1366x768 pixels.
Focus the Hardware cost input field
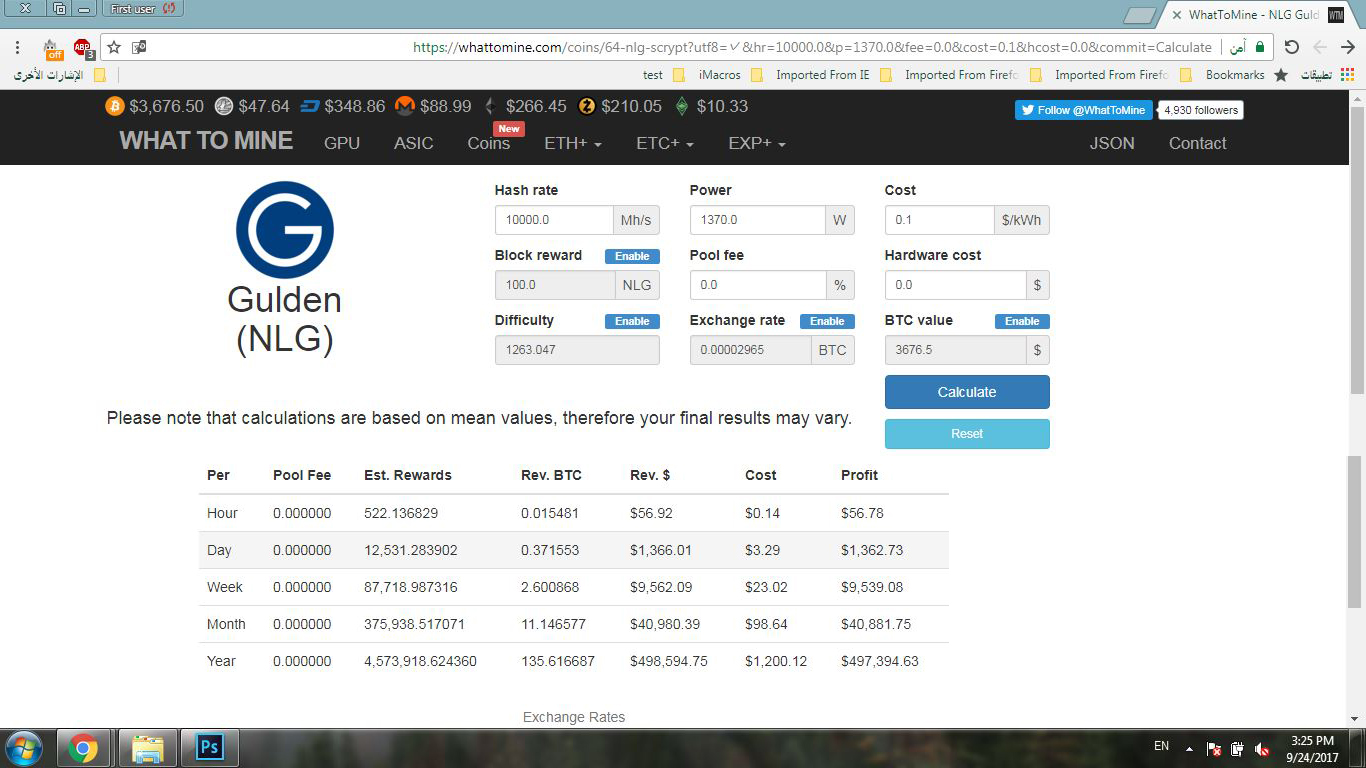(x=956, y=285)
